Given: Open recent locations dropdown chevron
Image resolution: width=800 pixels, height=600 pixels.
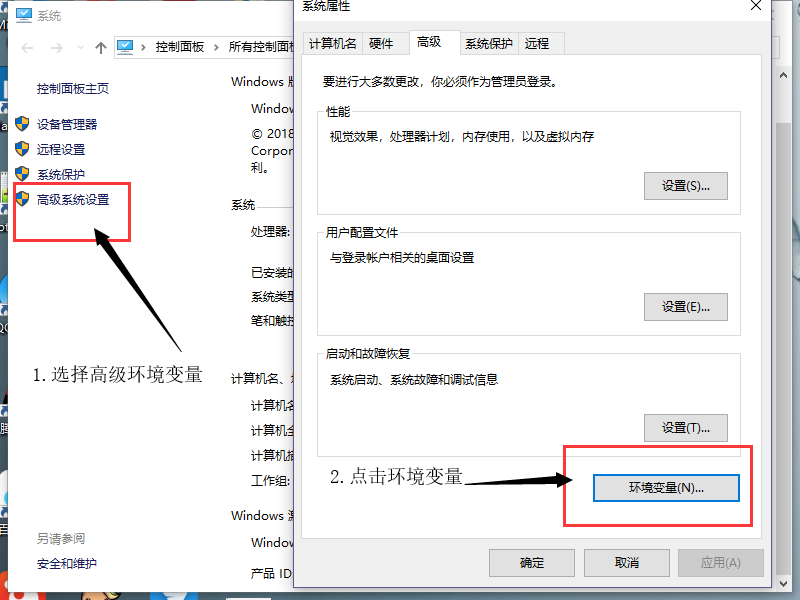Looking at the screenshot, I should [x=80, y=47].
